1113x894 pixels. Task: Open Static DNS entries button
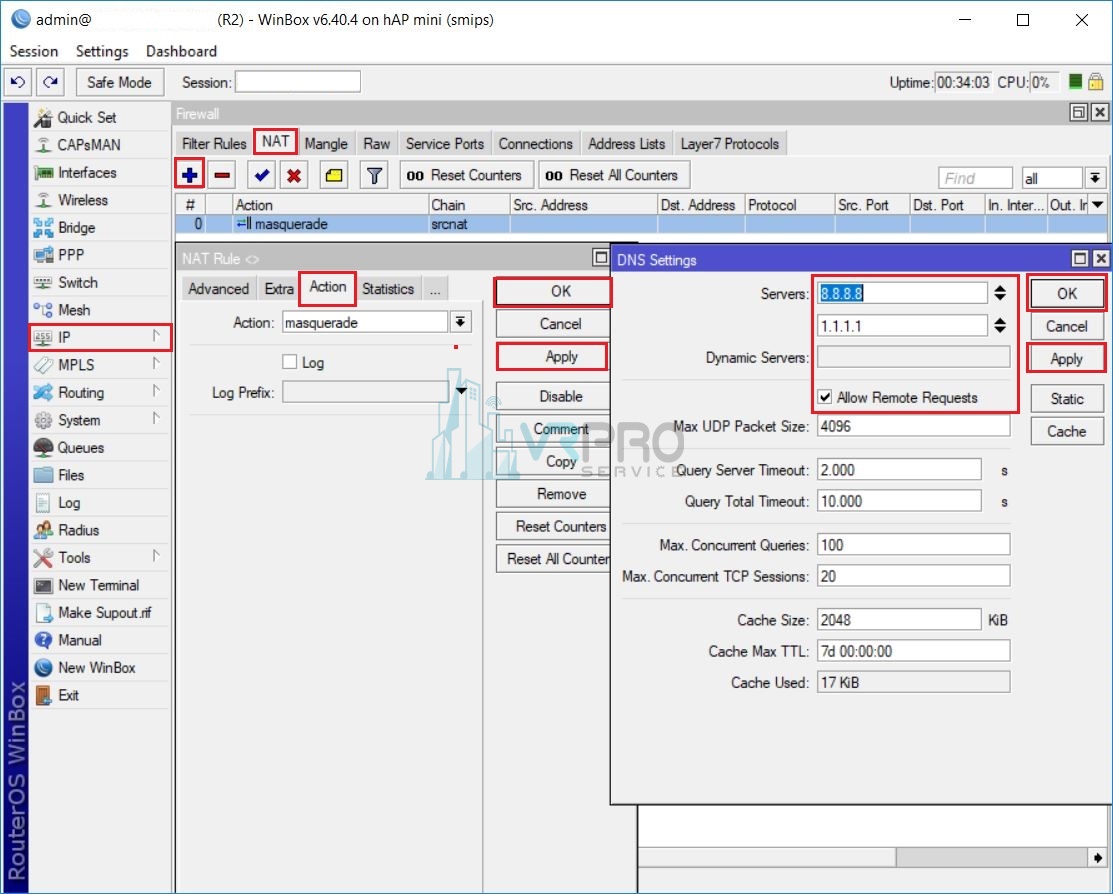tap(1067, 398)
